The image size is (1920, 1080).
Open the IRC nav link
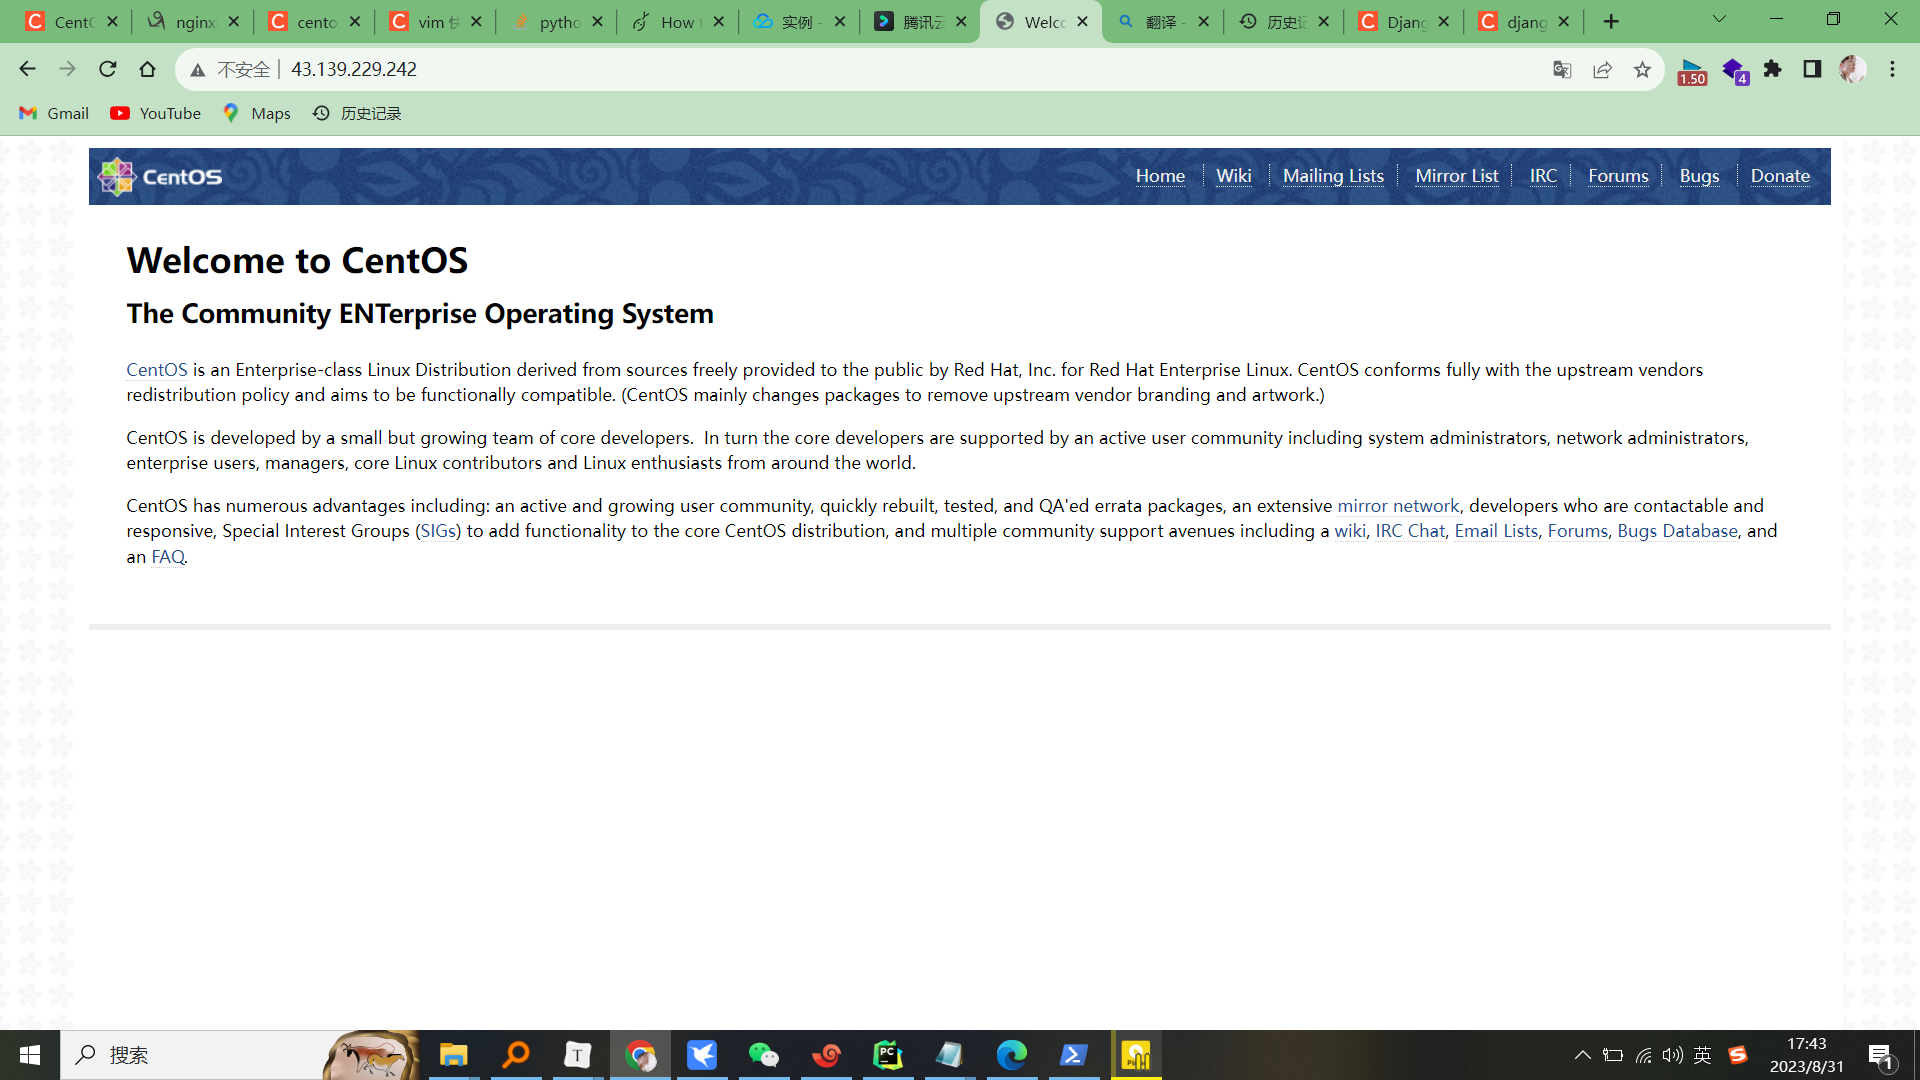point(1543,176)
